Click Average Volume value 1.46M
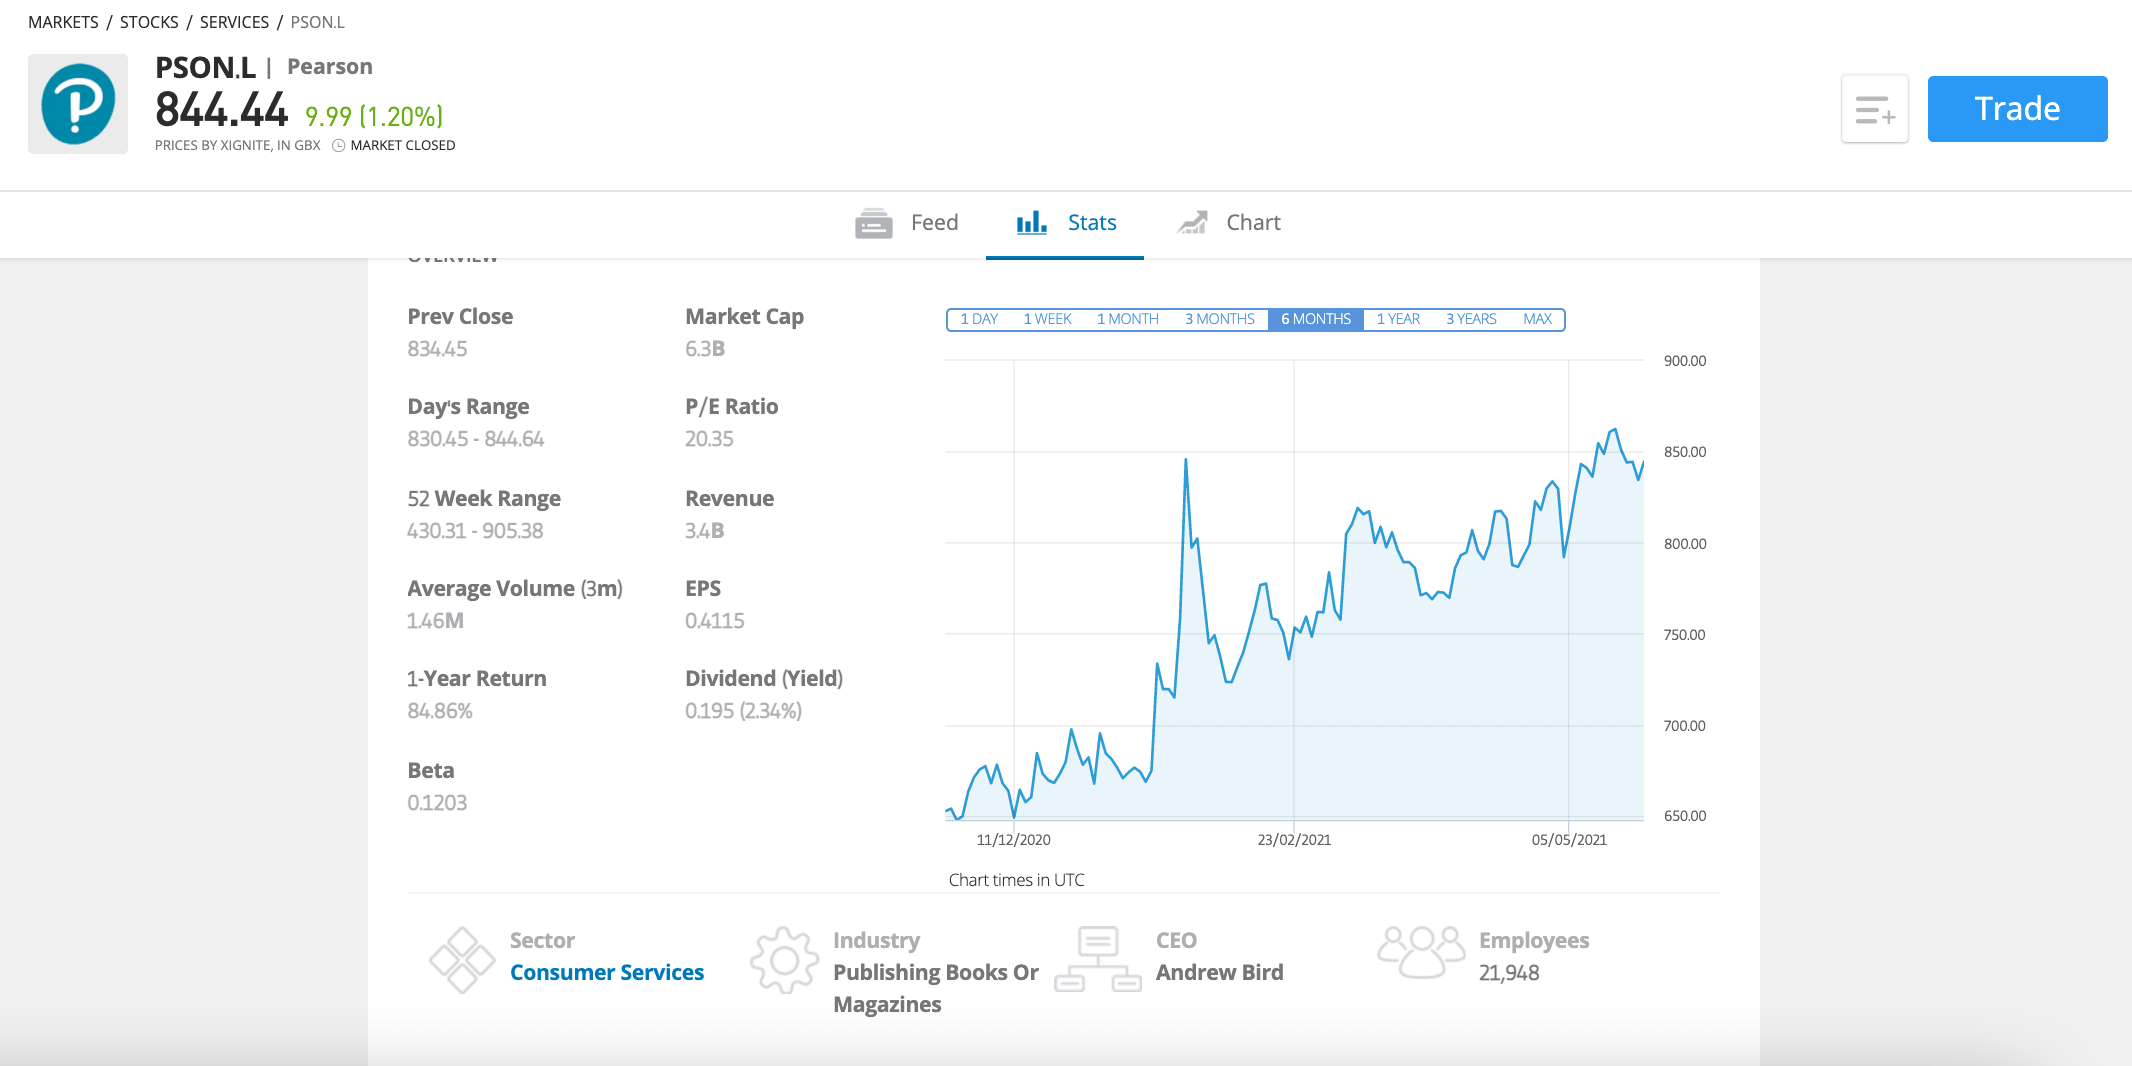 435,621
